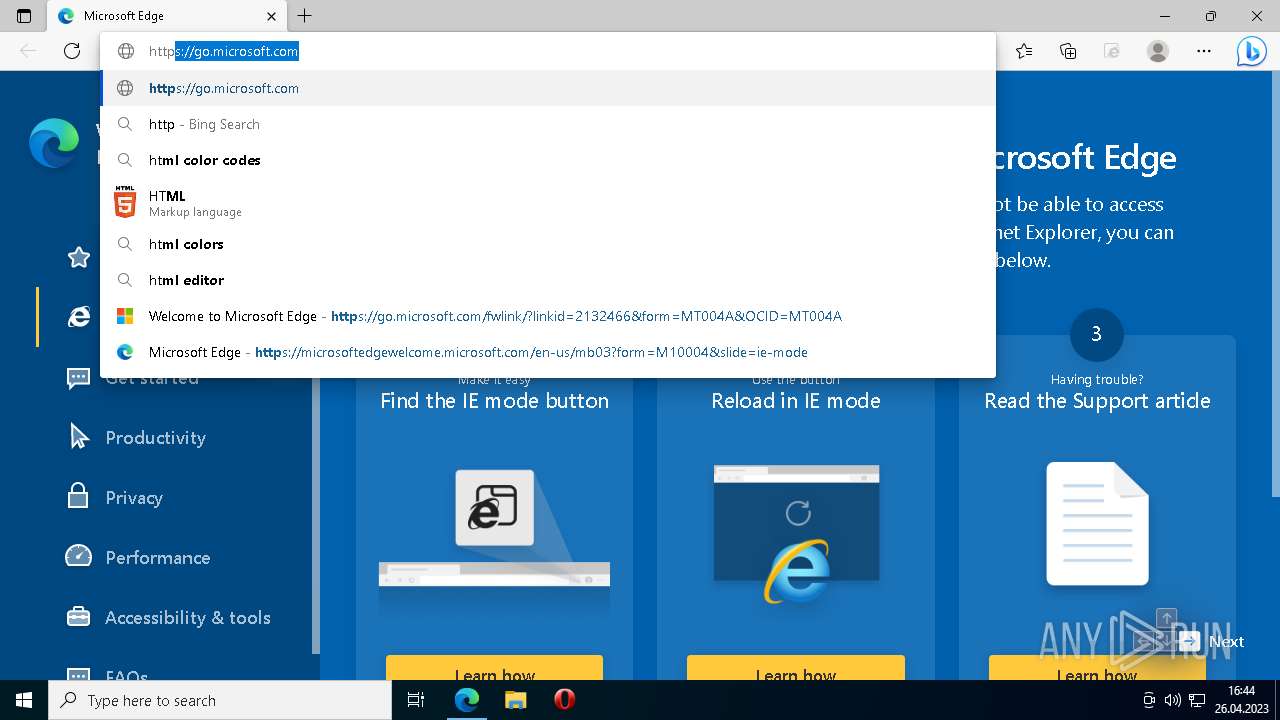Click the cursor icon beside Productivity
The image size is (1280, 720).
coord(79,436)
